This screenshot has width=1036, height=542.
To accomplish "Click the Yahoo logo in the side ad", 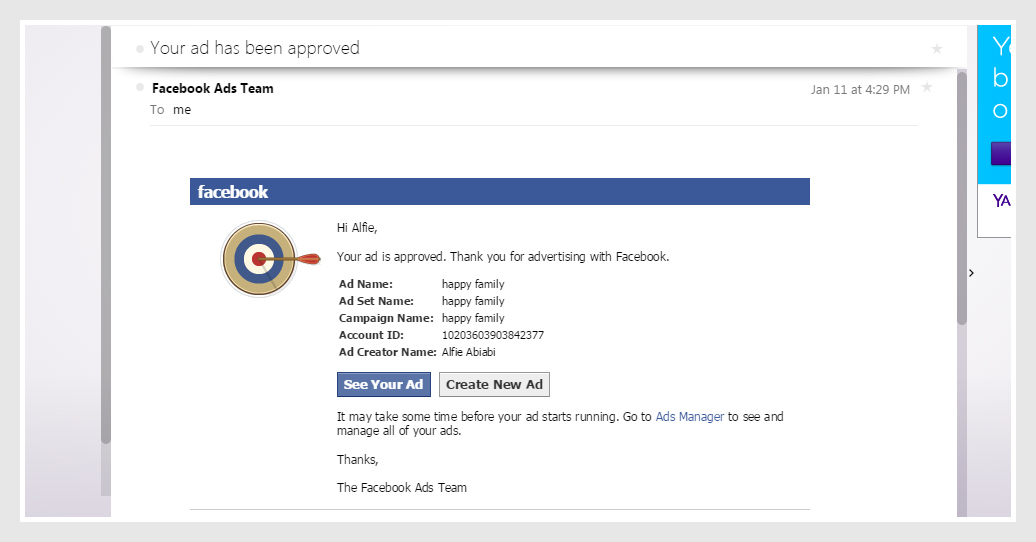I will point(1001,201).
